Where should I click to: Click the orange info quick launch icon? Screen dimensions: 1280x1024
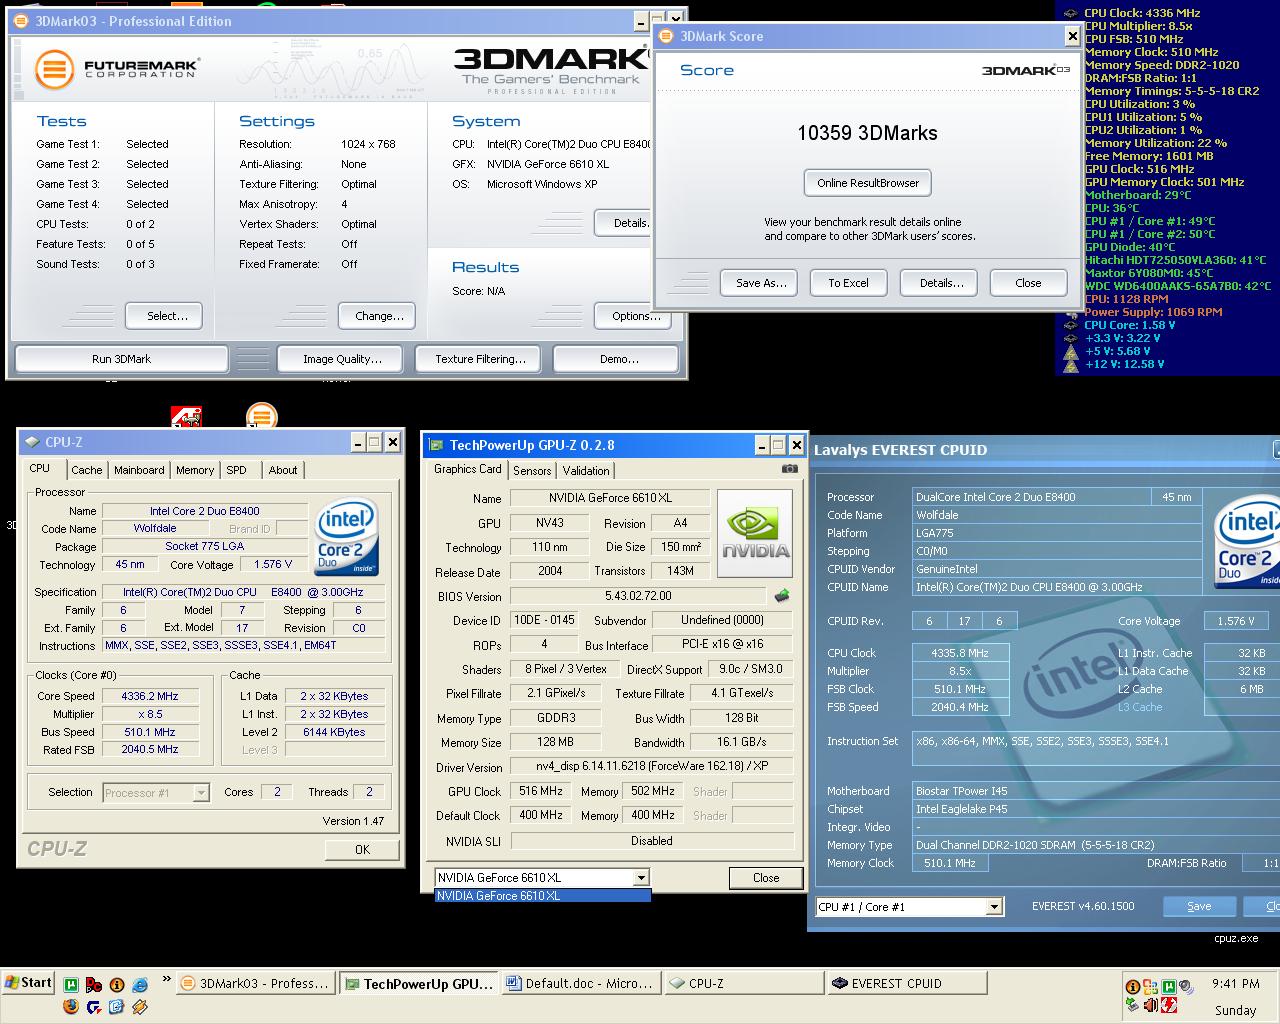117,985
